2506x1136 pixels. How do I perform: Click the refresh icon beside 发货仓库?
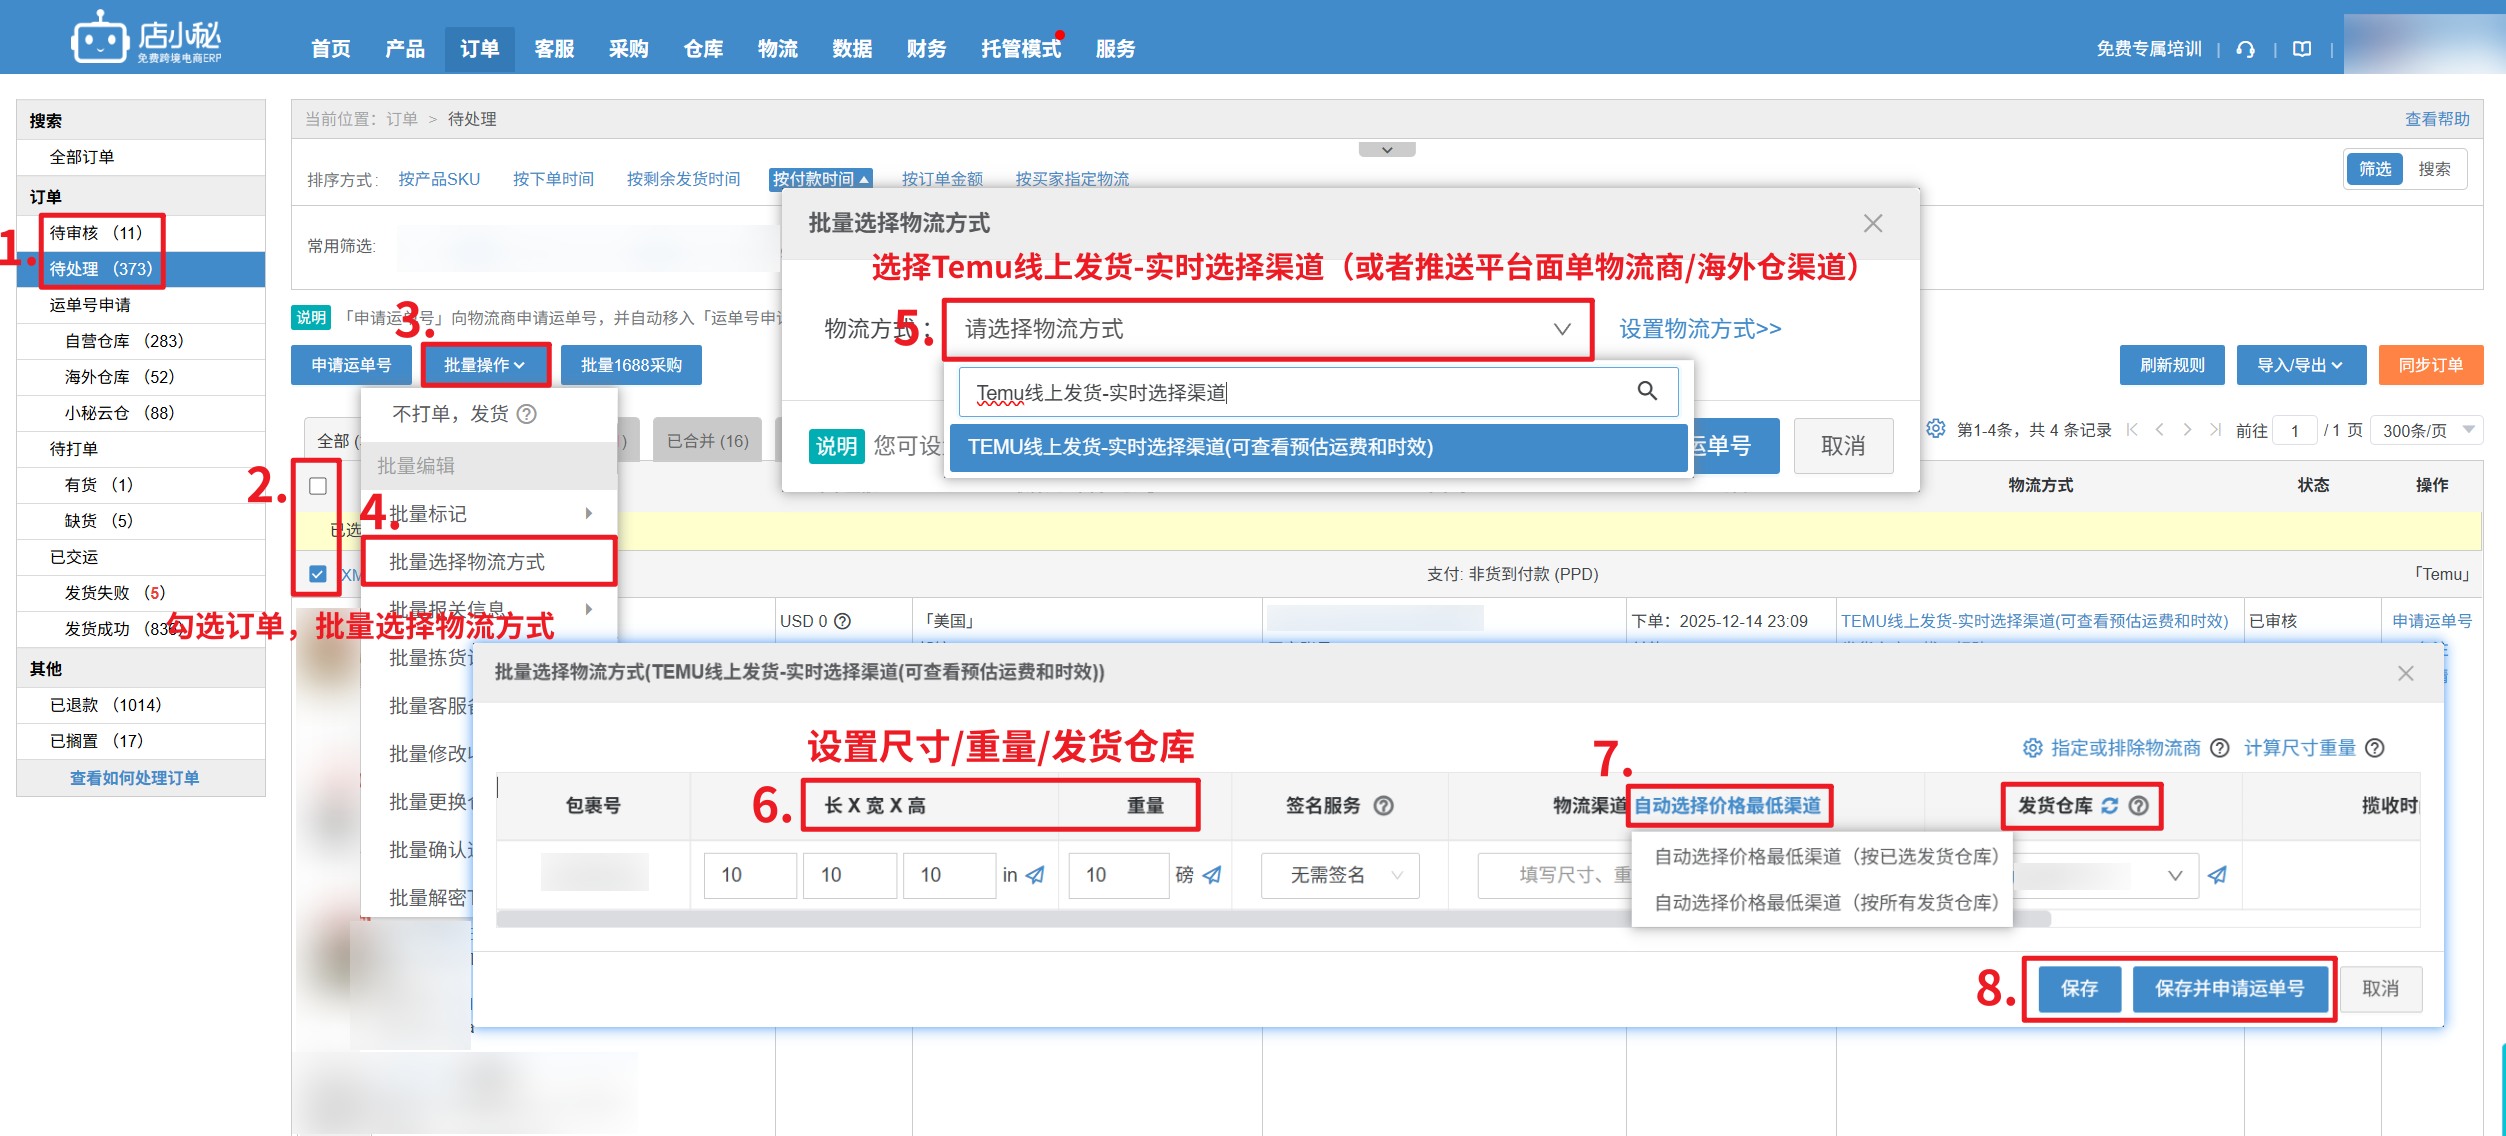pyautogui.click(x=2109, y=806)
